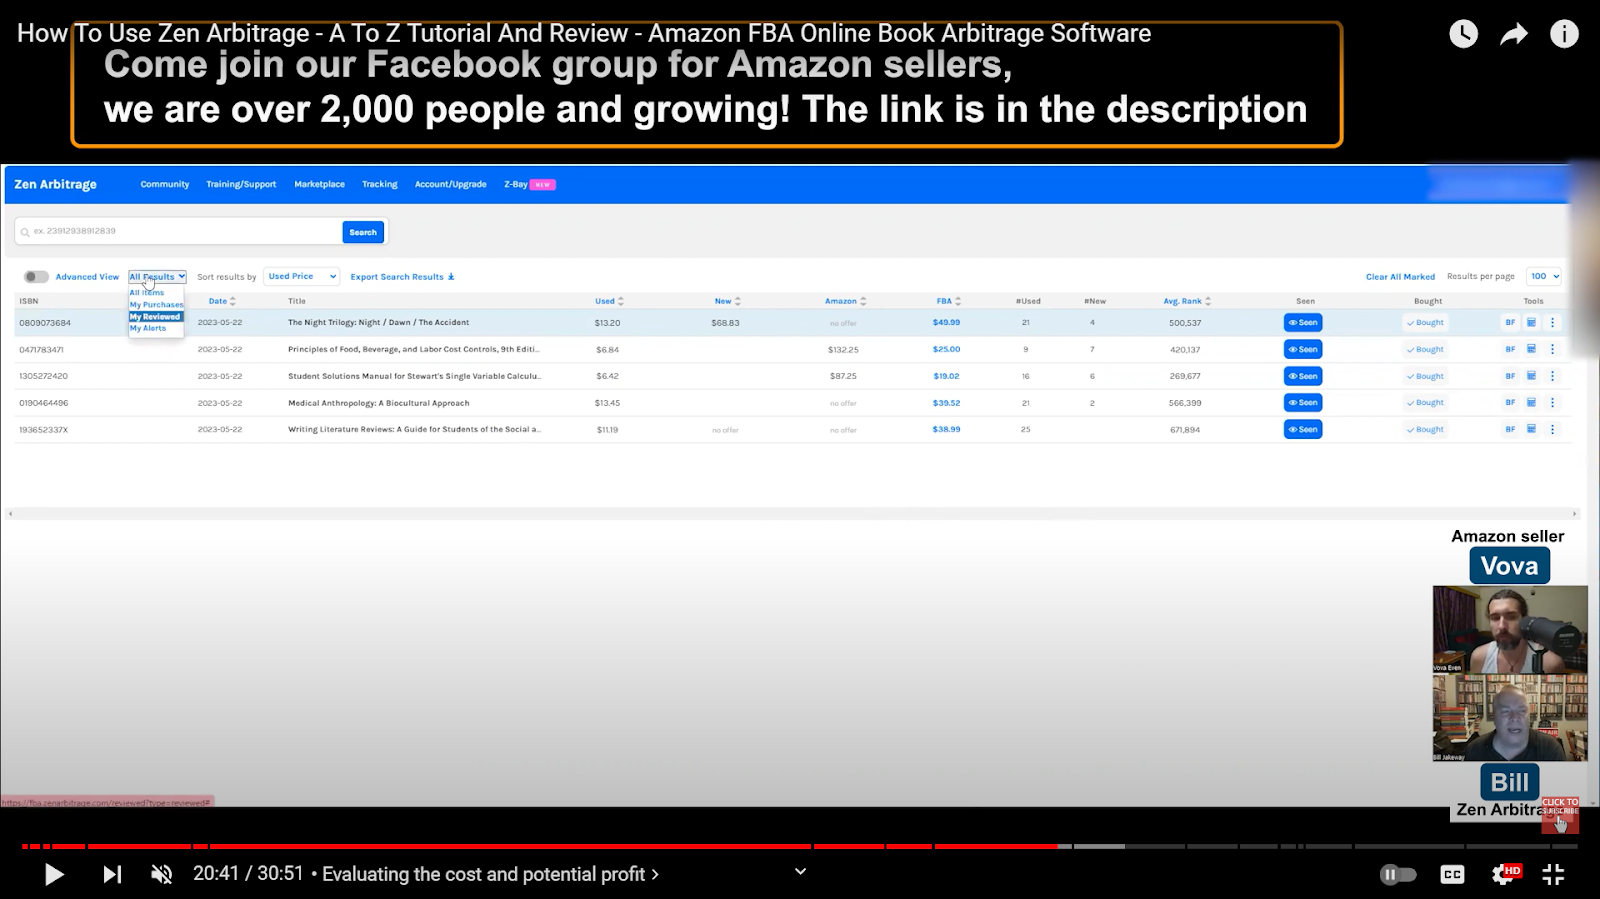This screenshot has height=899, width=1600.
Task: Toggle Seen for Student Solutions Manual row
Action: point(1303,376)
